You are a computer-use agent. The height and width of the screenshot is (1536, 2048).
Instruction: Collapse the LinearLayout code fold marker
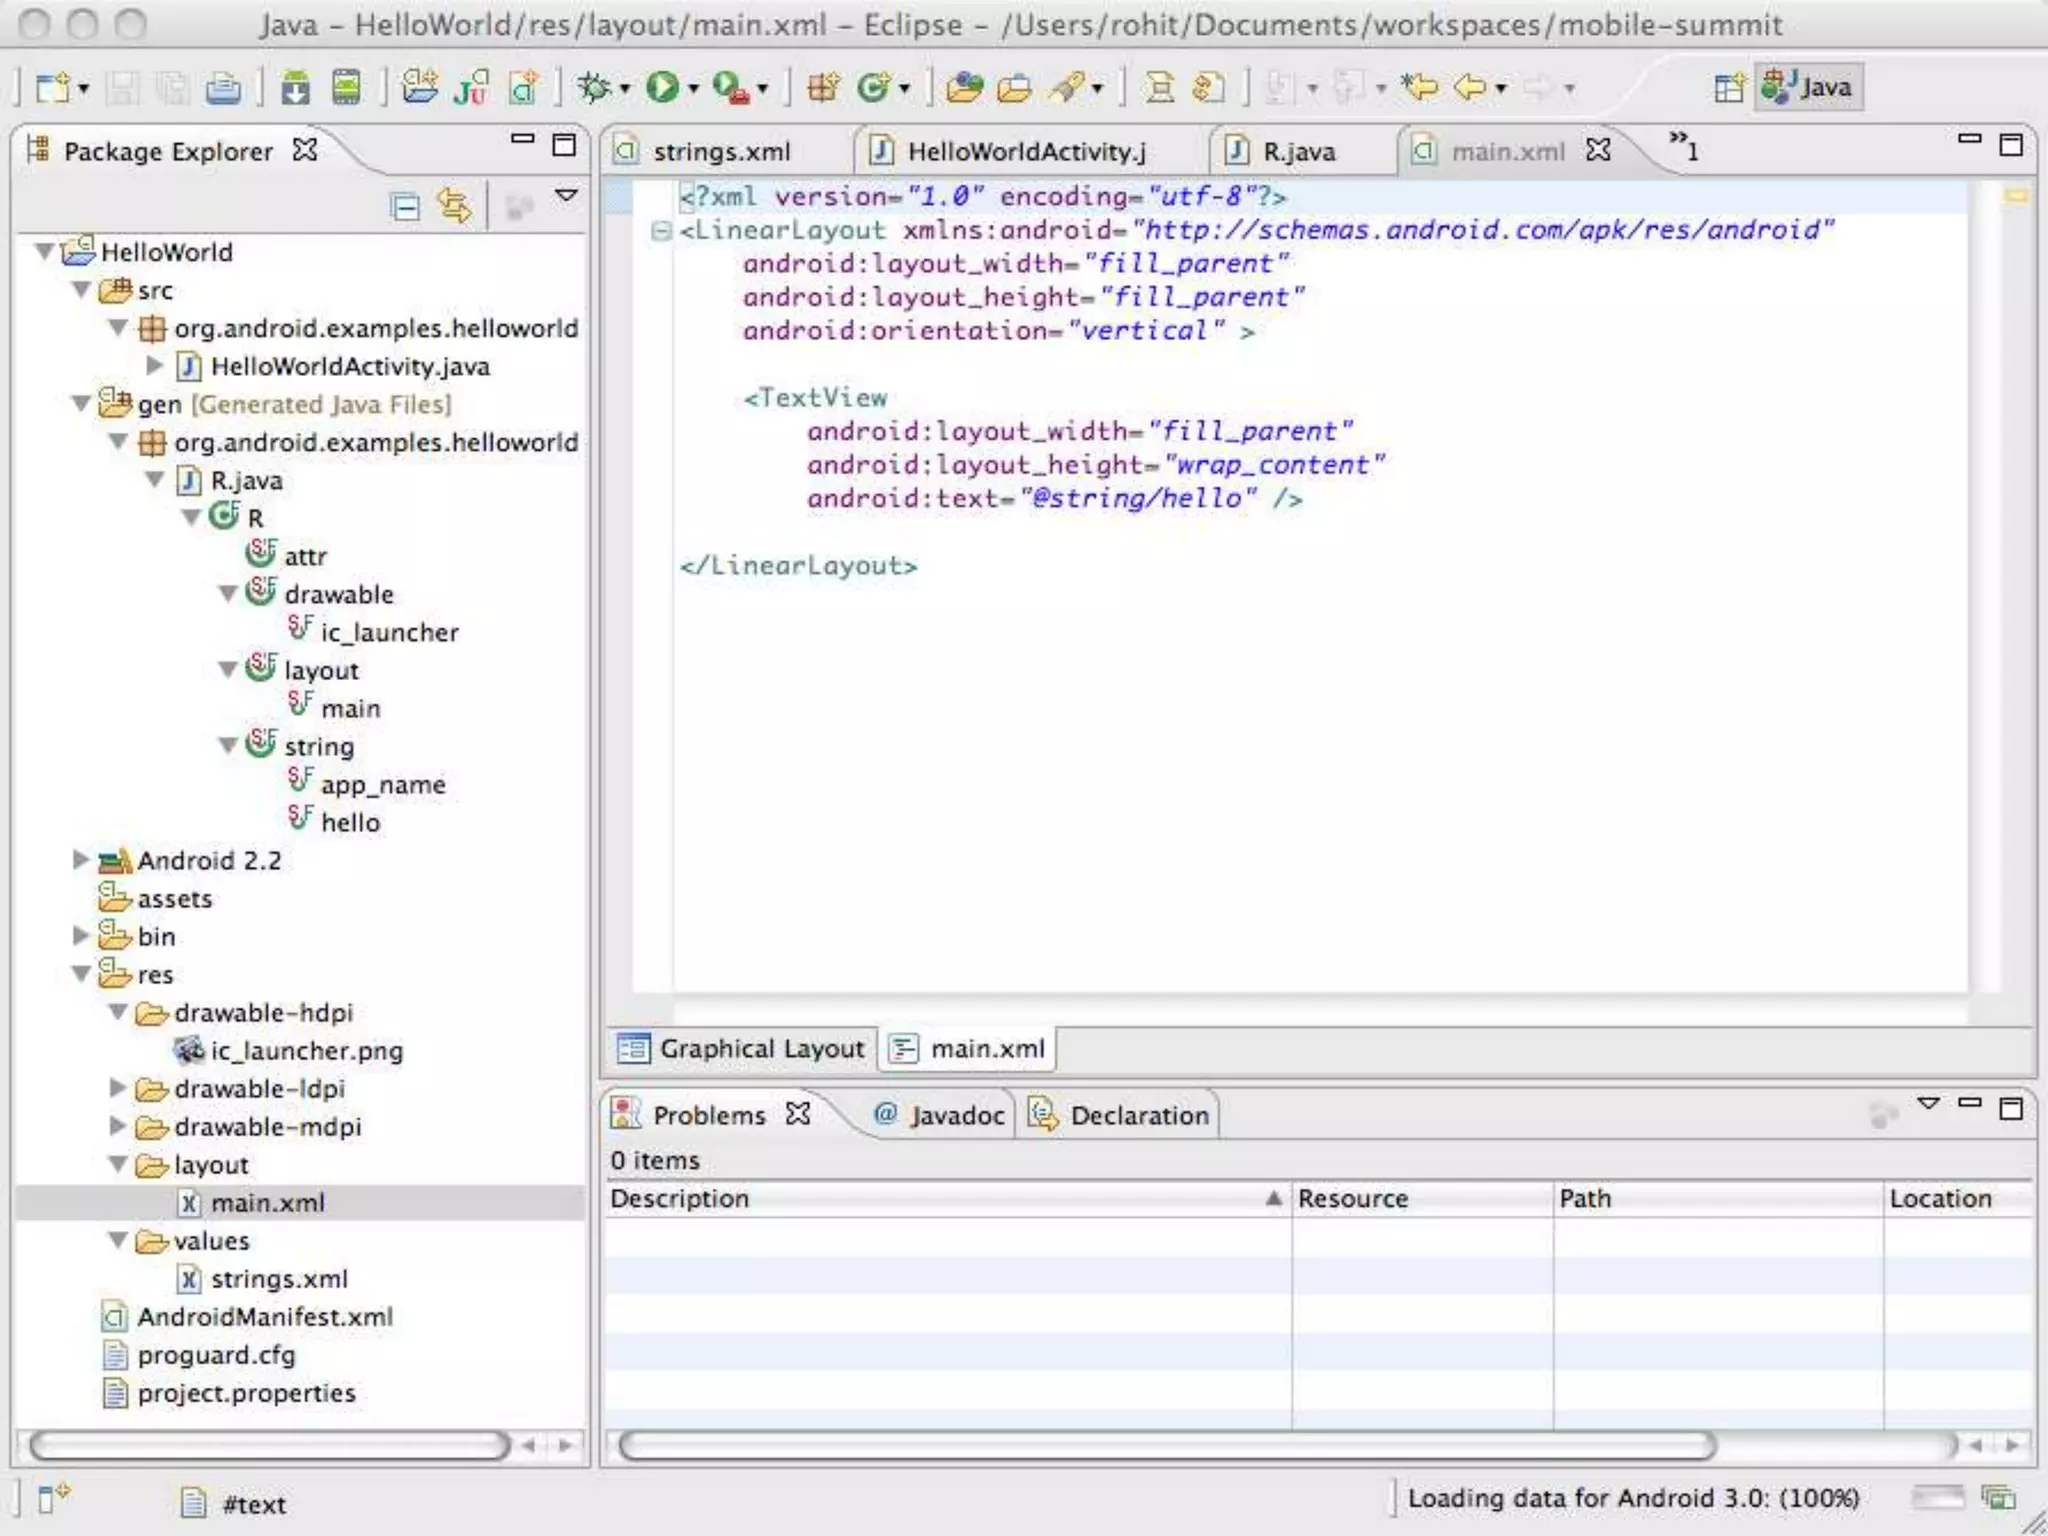point(660,231)
